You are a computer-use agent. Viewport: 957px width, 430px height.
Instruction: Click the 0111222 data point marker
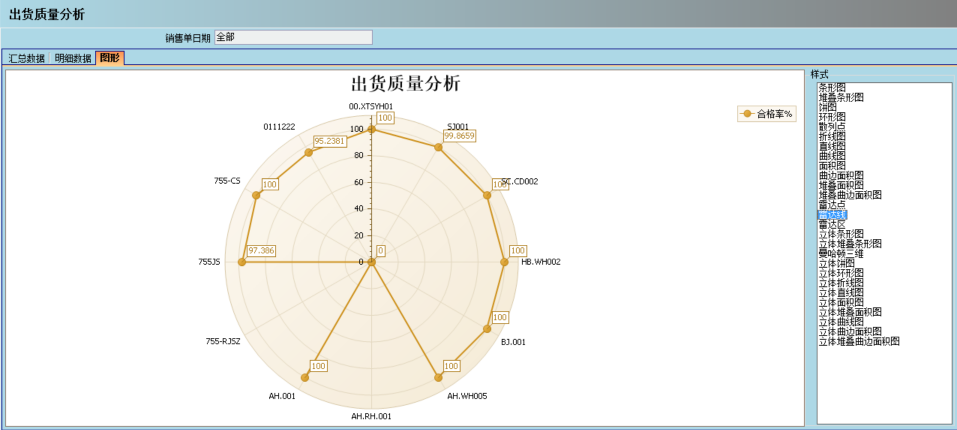pyautogui.click(x=308, y=154)
